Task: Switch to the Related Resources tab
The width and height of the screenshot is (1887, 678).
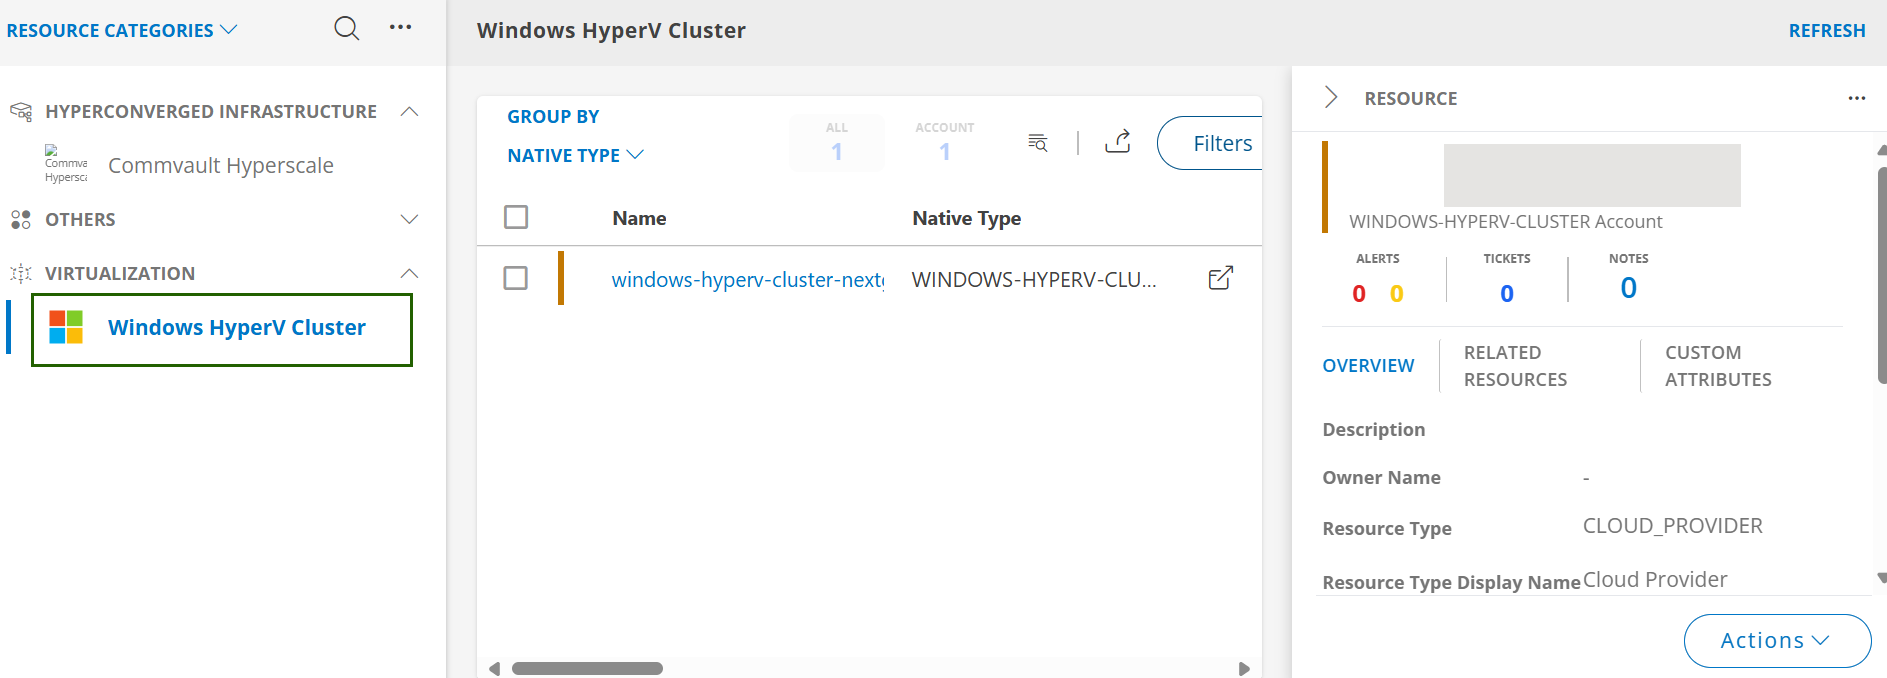Action: tap(1516, 366)
